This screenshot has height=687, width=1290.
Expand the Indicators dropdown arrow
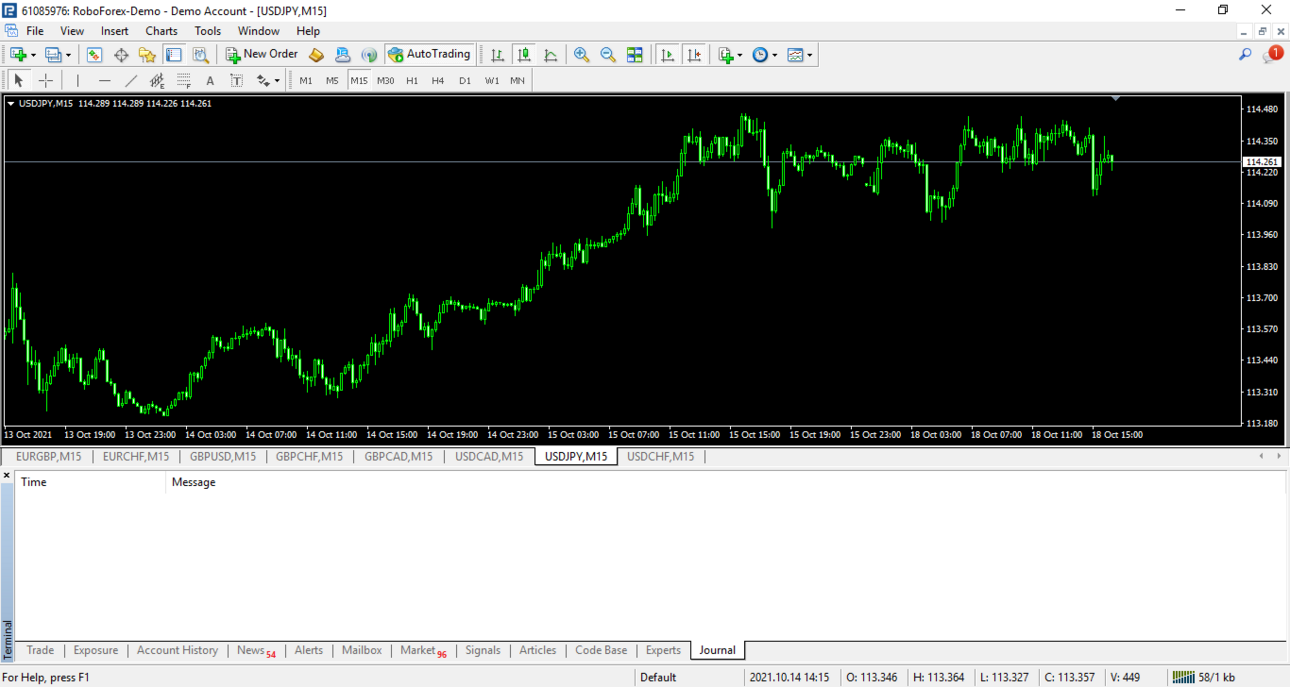point(740,55)
